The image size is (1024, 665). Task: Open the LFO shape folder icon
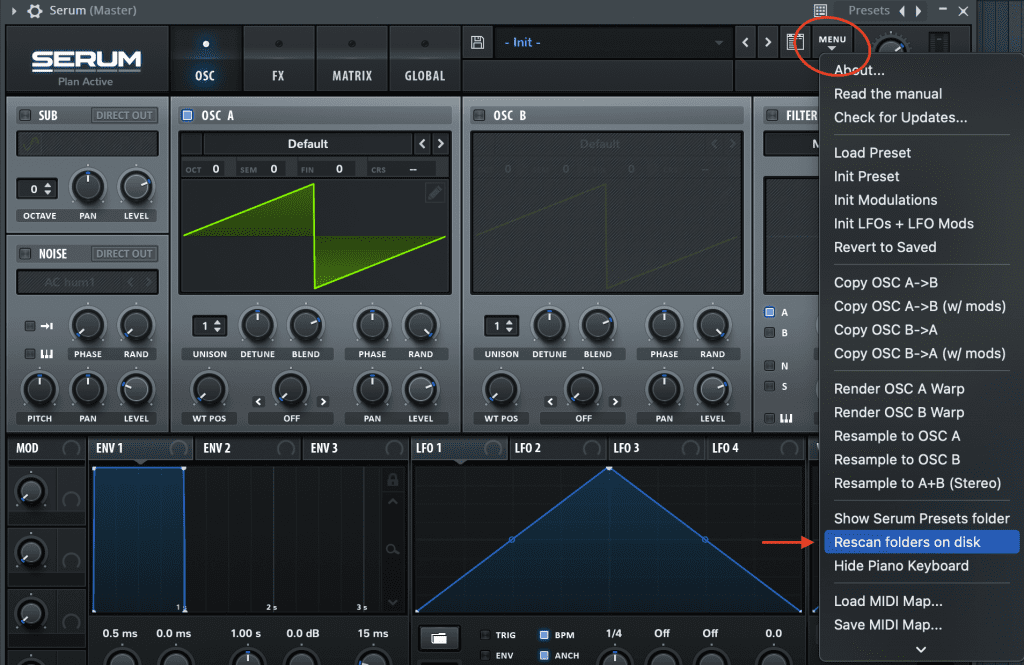tap(439, 638)
